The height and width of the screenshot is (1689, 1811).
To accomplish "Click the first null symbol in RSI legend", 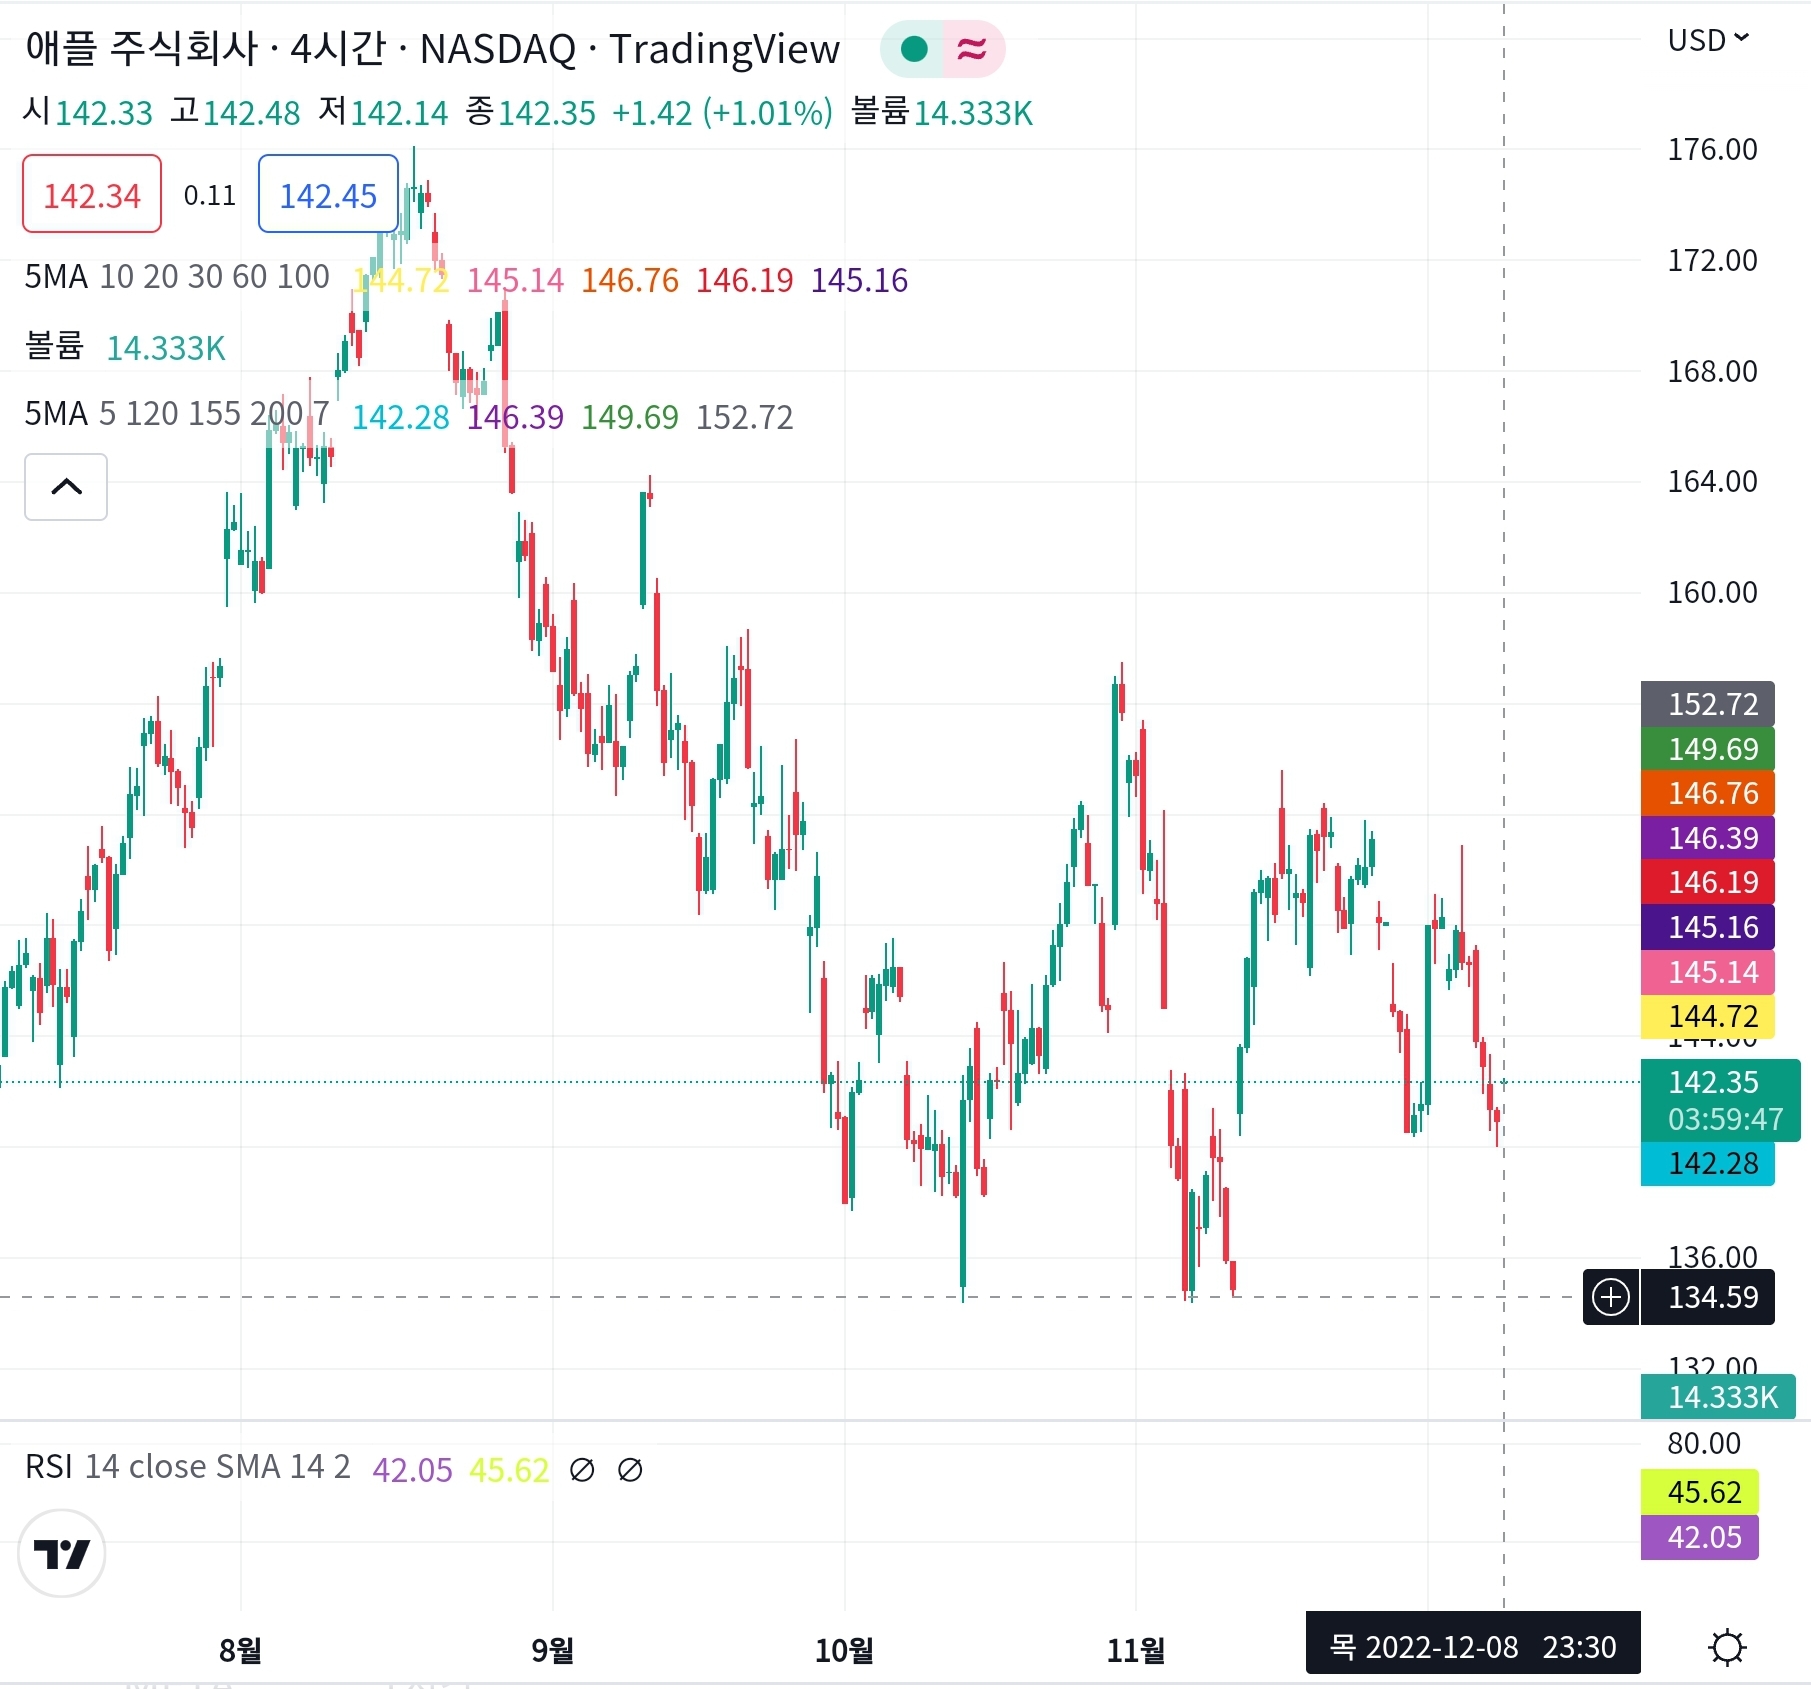I will 581,1470.
